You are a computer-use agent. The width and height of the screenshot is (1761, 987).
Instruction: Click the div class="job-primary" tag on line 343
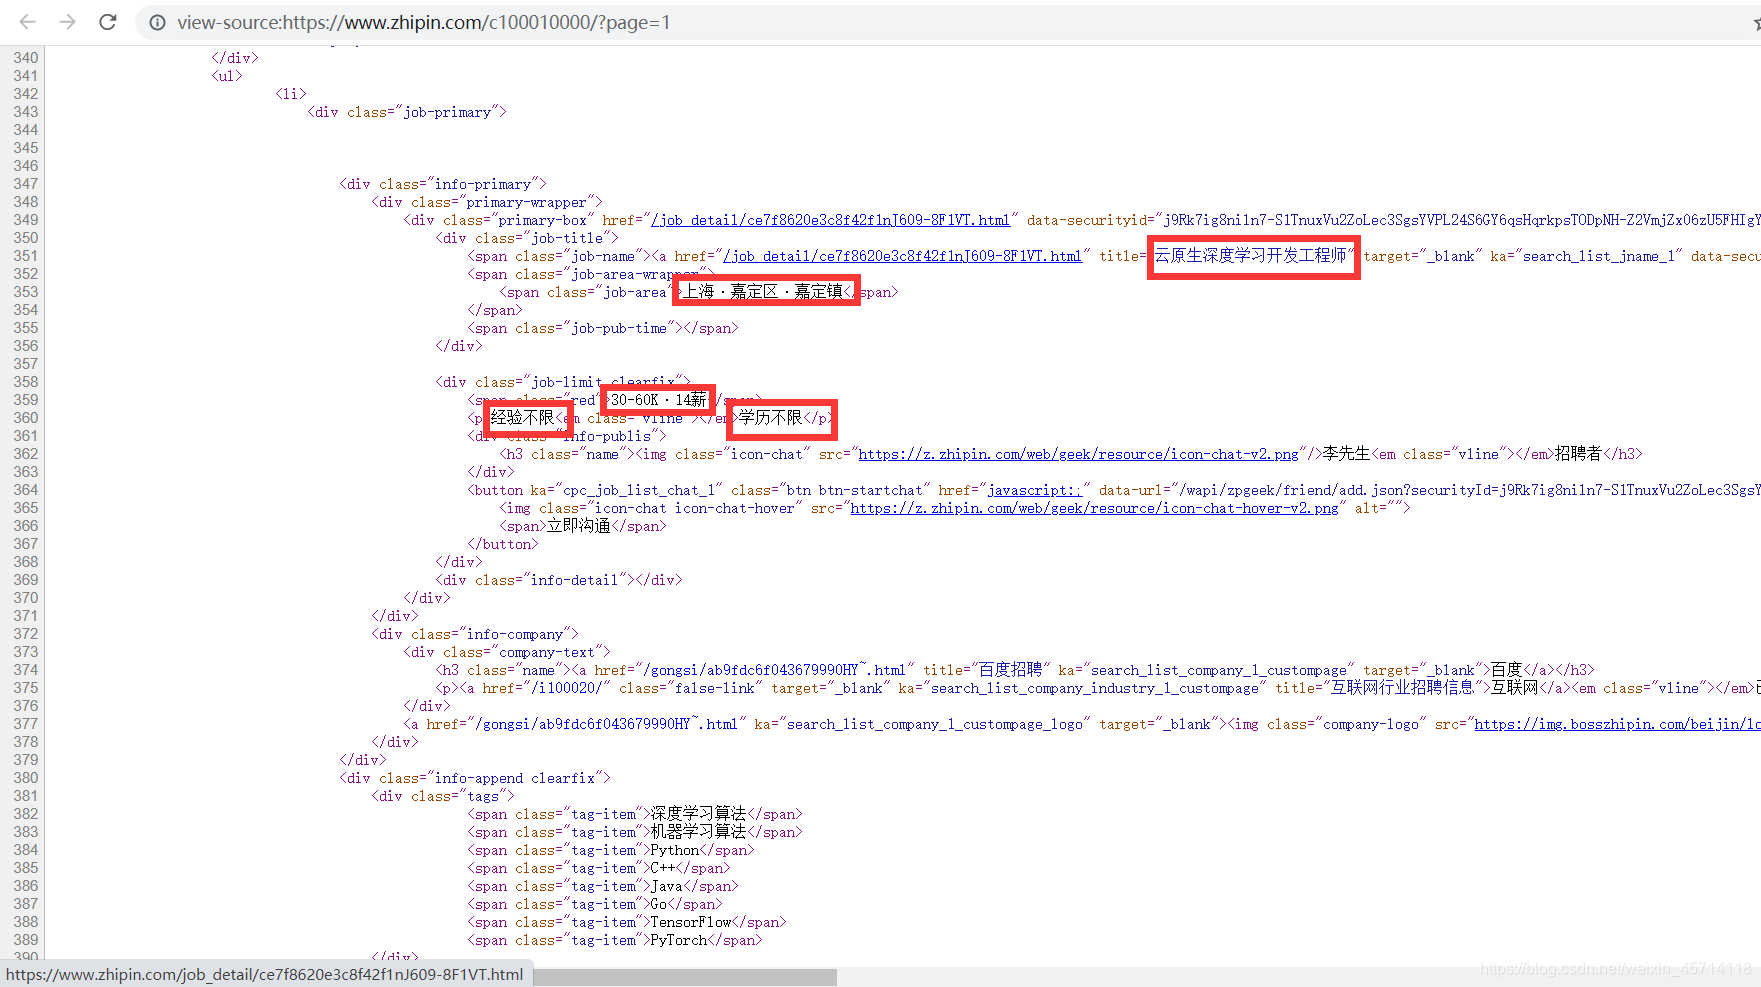[407, 112]
